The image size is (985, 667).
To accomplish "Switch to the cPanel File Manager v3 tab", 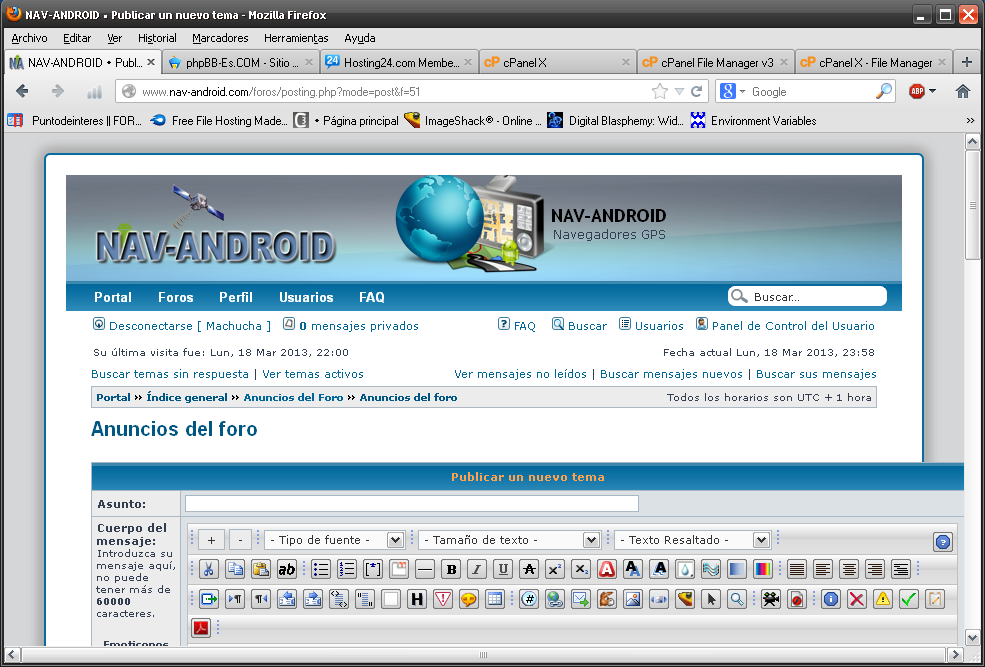I will click(x=715, y=62).
